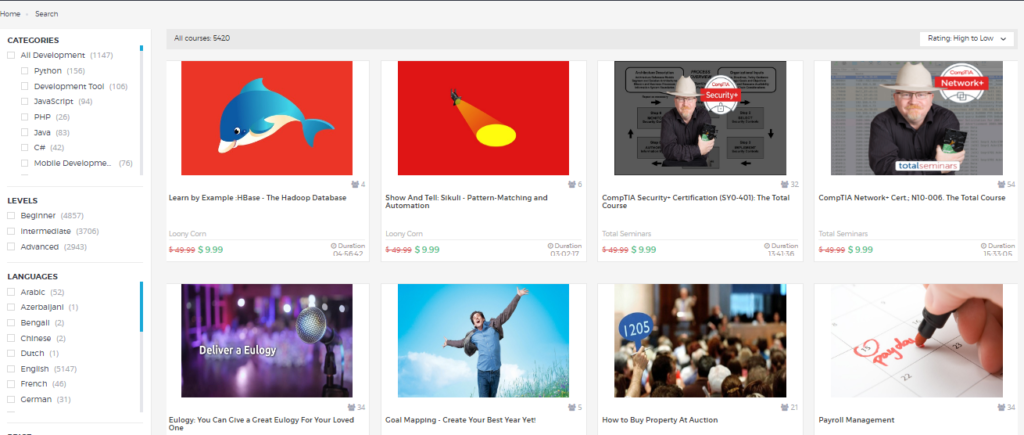Toggle the Advanced level filter
Viewport: 1024px width, 435px height.
tap(11, 246)
